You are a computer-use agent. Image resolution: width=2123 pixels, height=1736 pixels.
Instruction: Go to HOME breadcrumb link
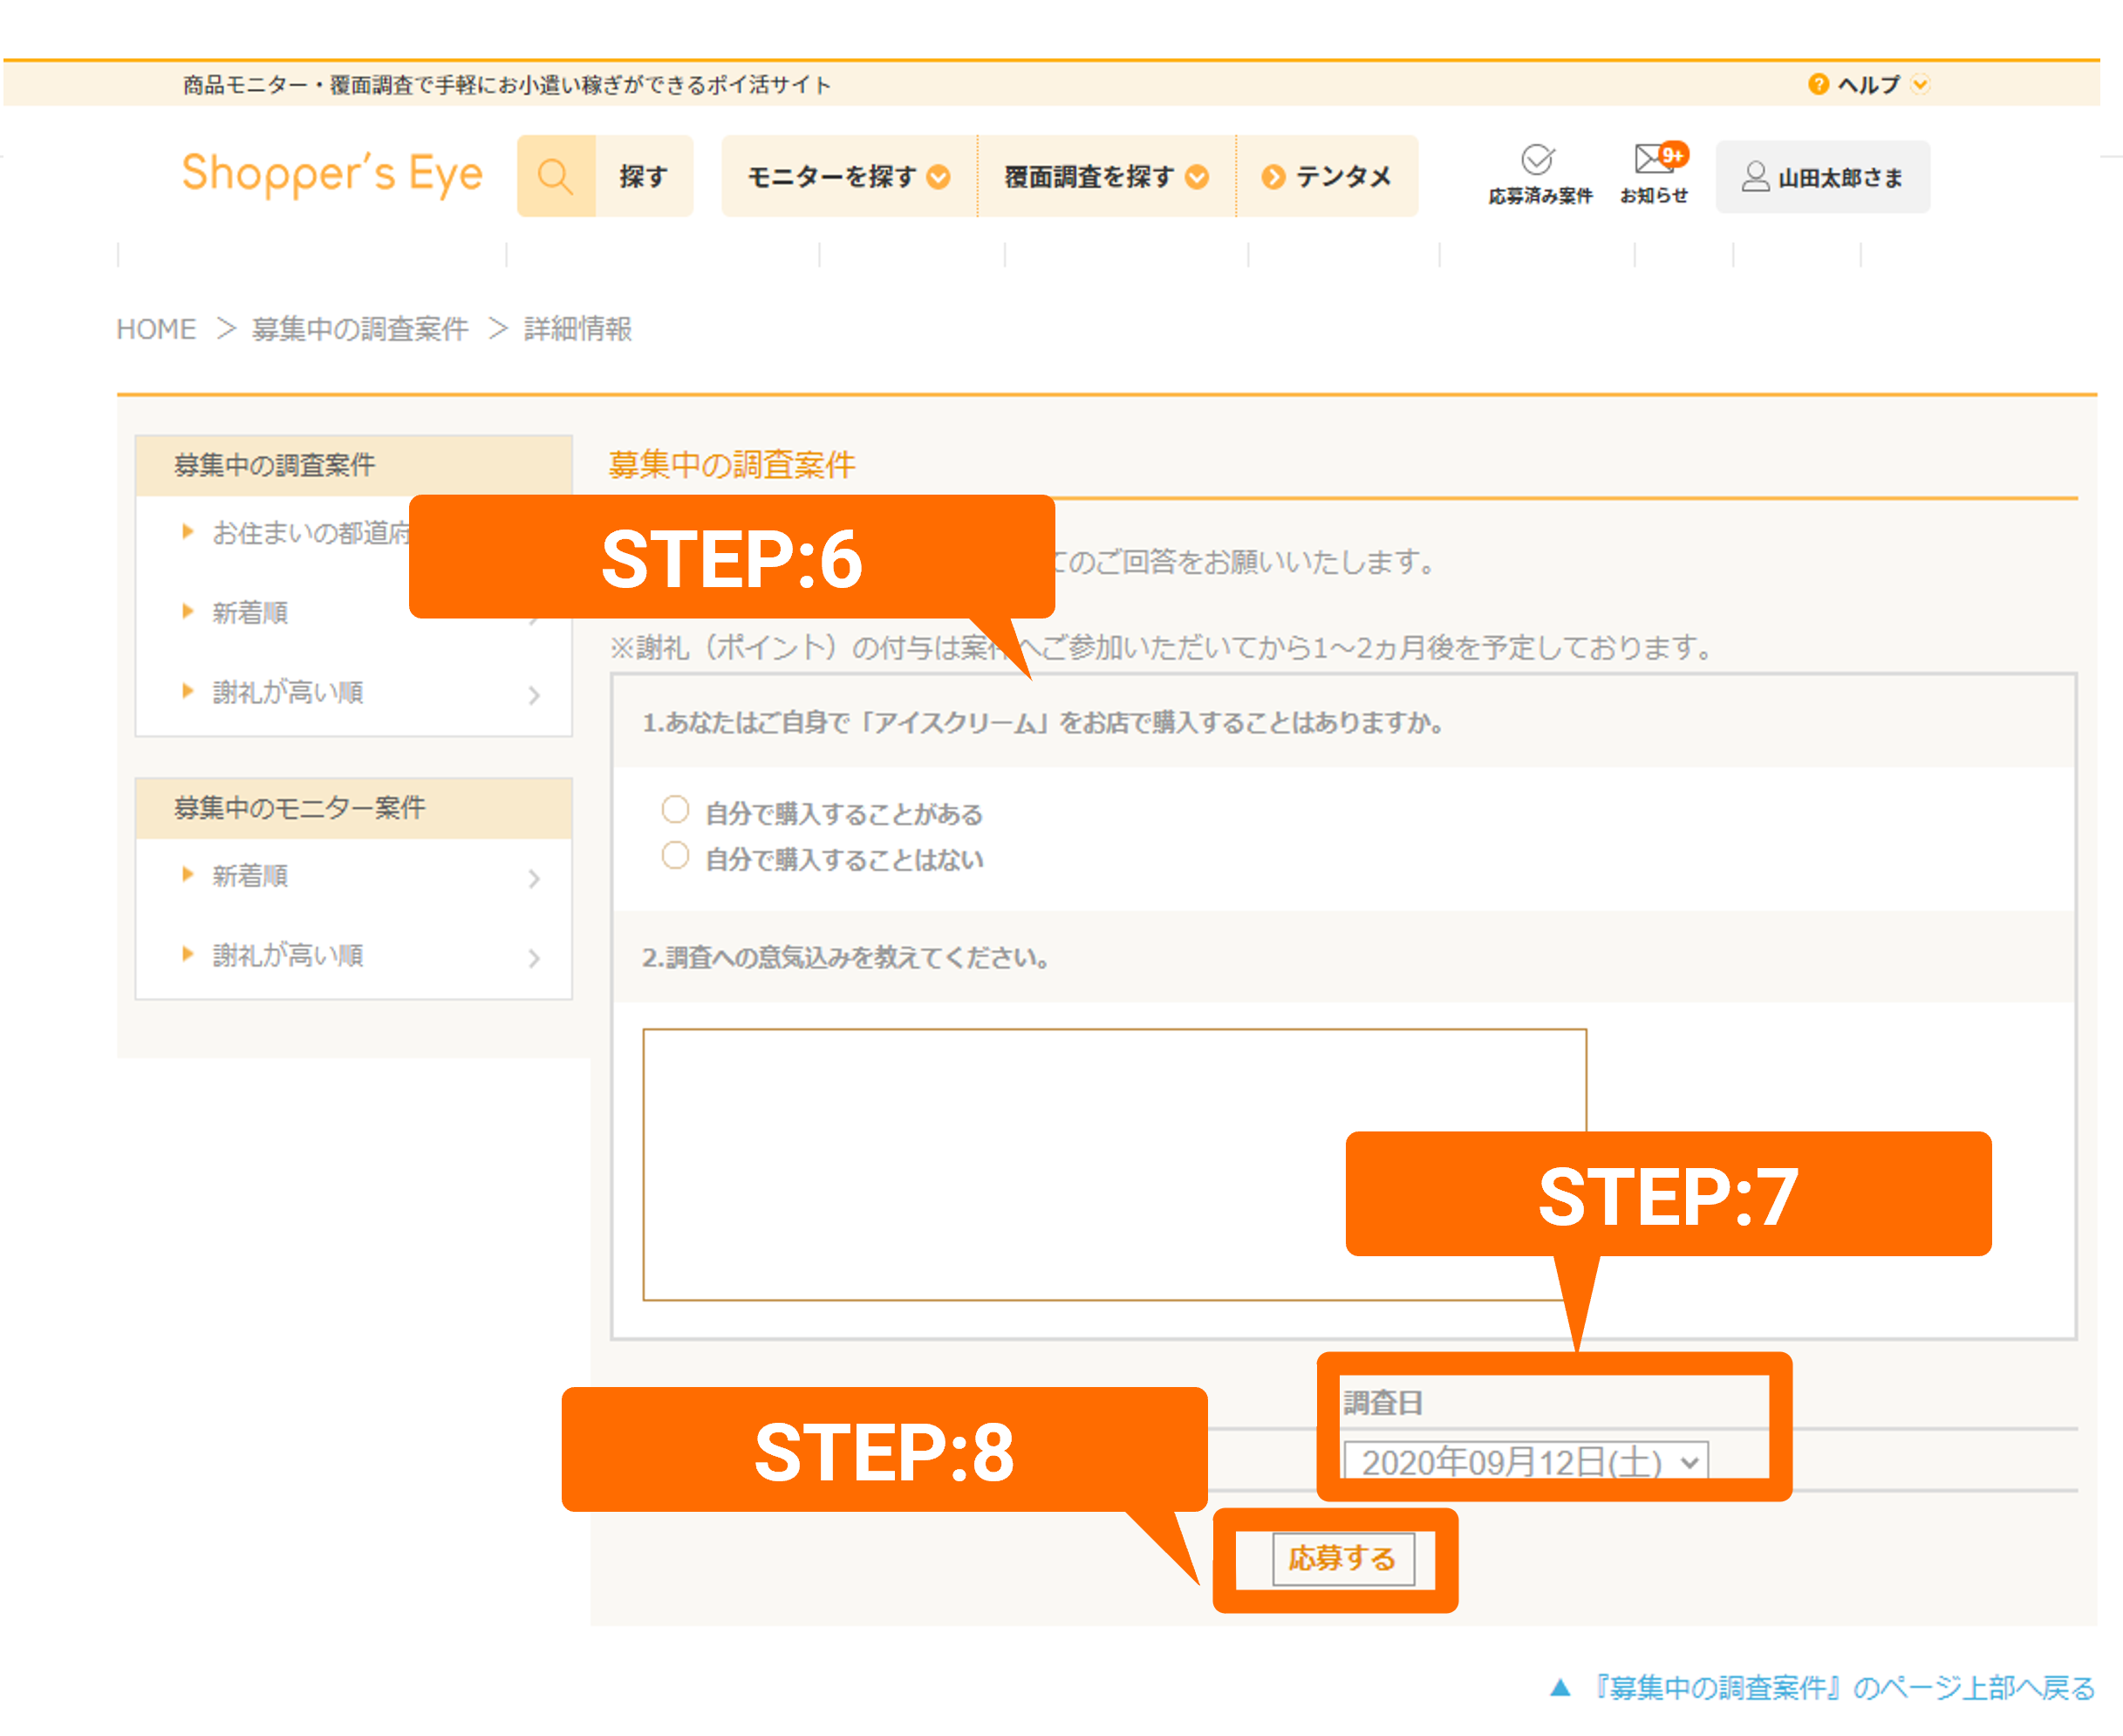[156, 329]
